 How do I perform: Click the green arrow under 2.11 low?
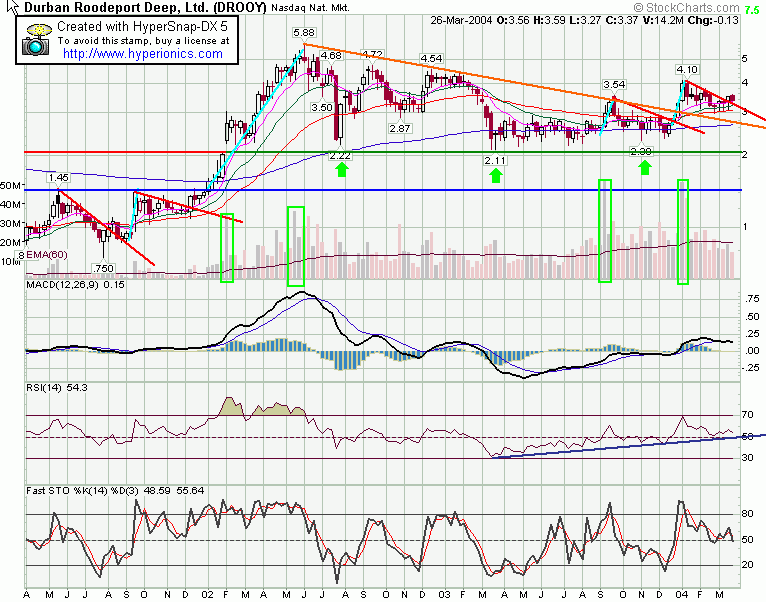coord(494,175)
